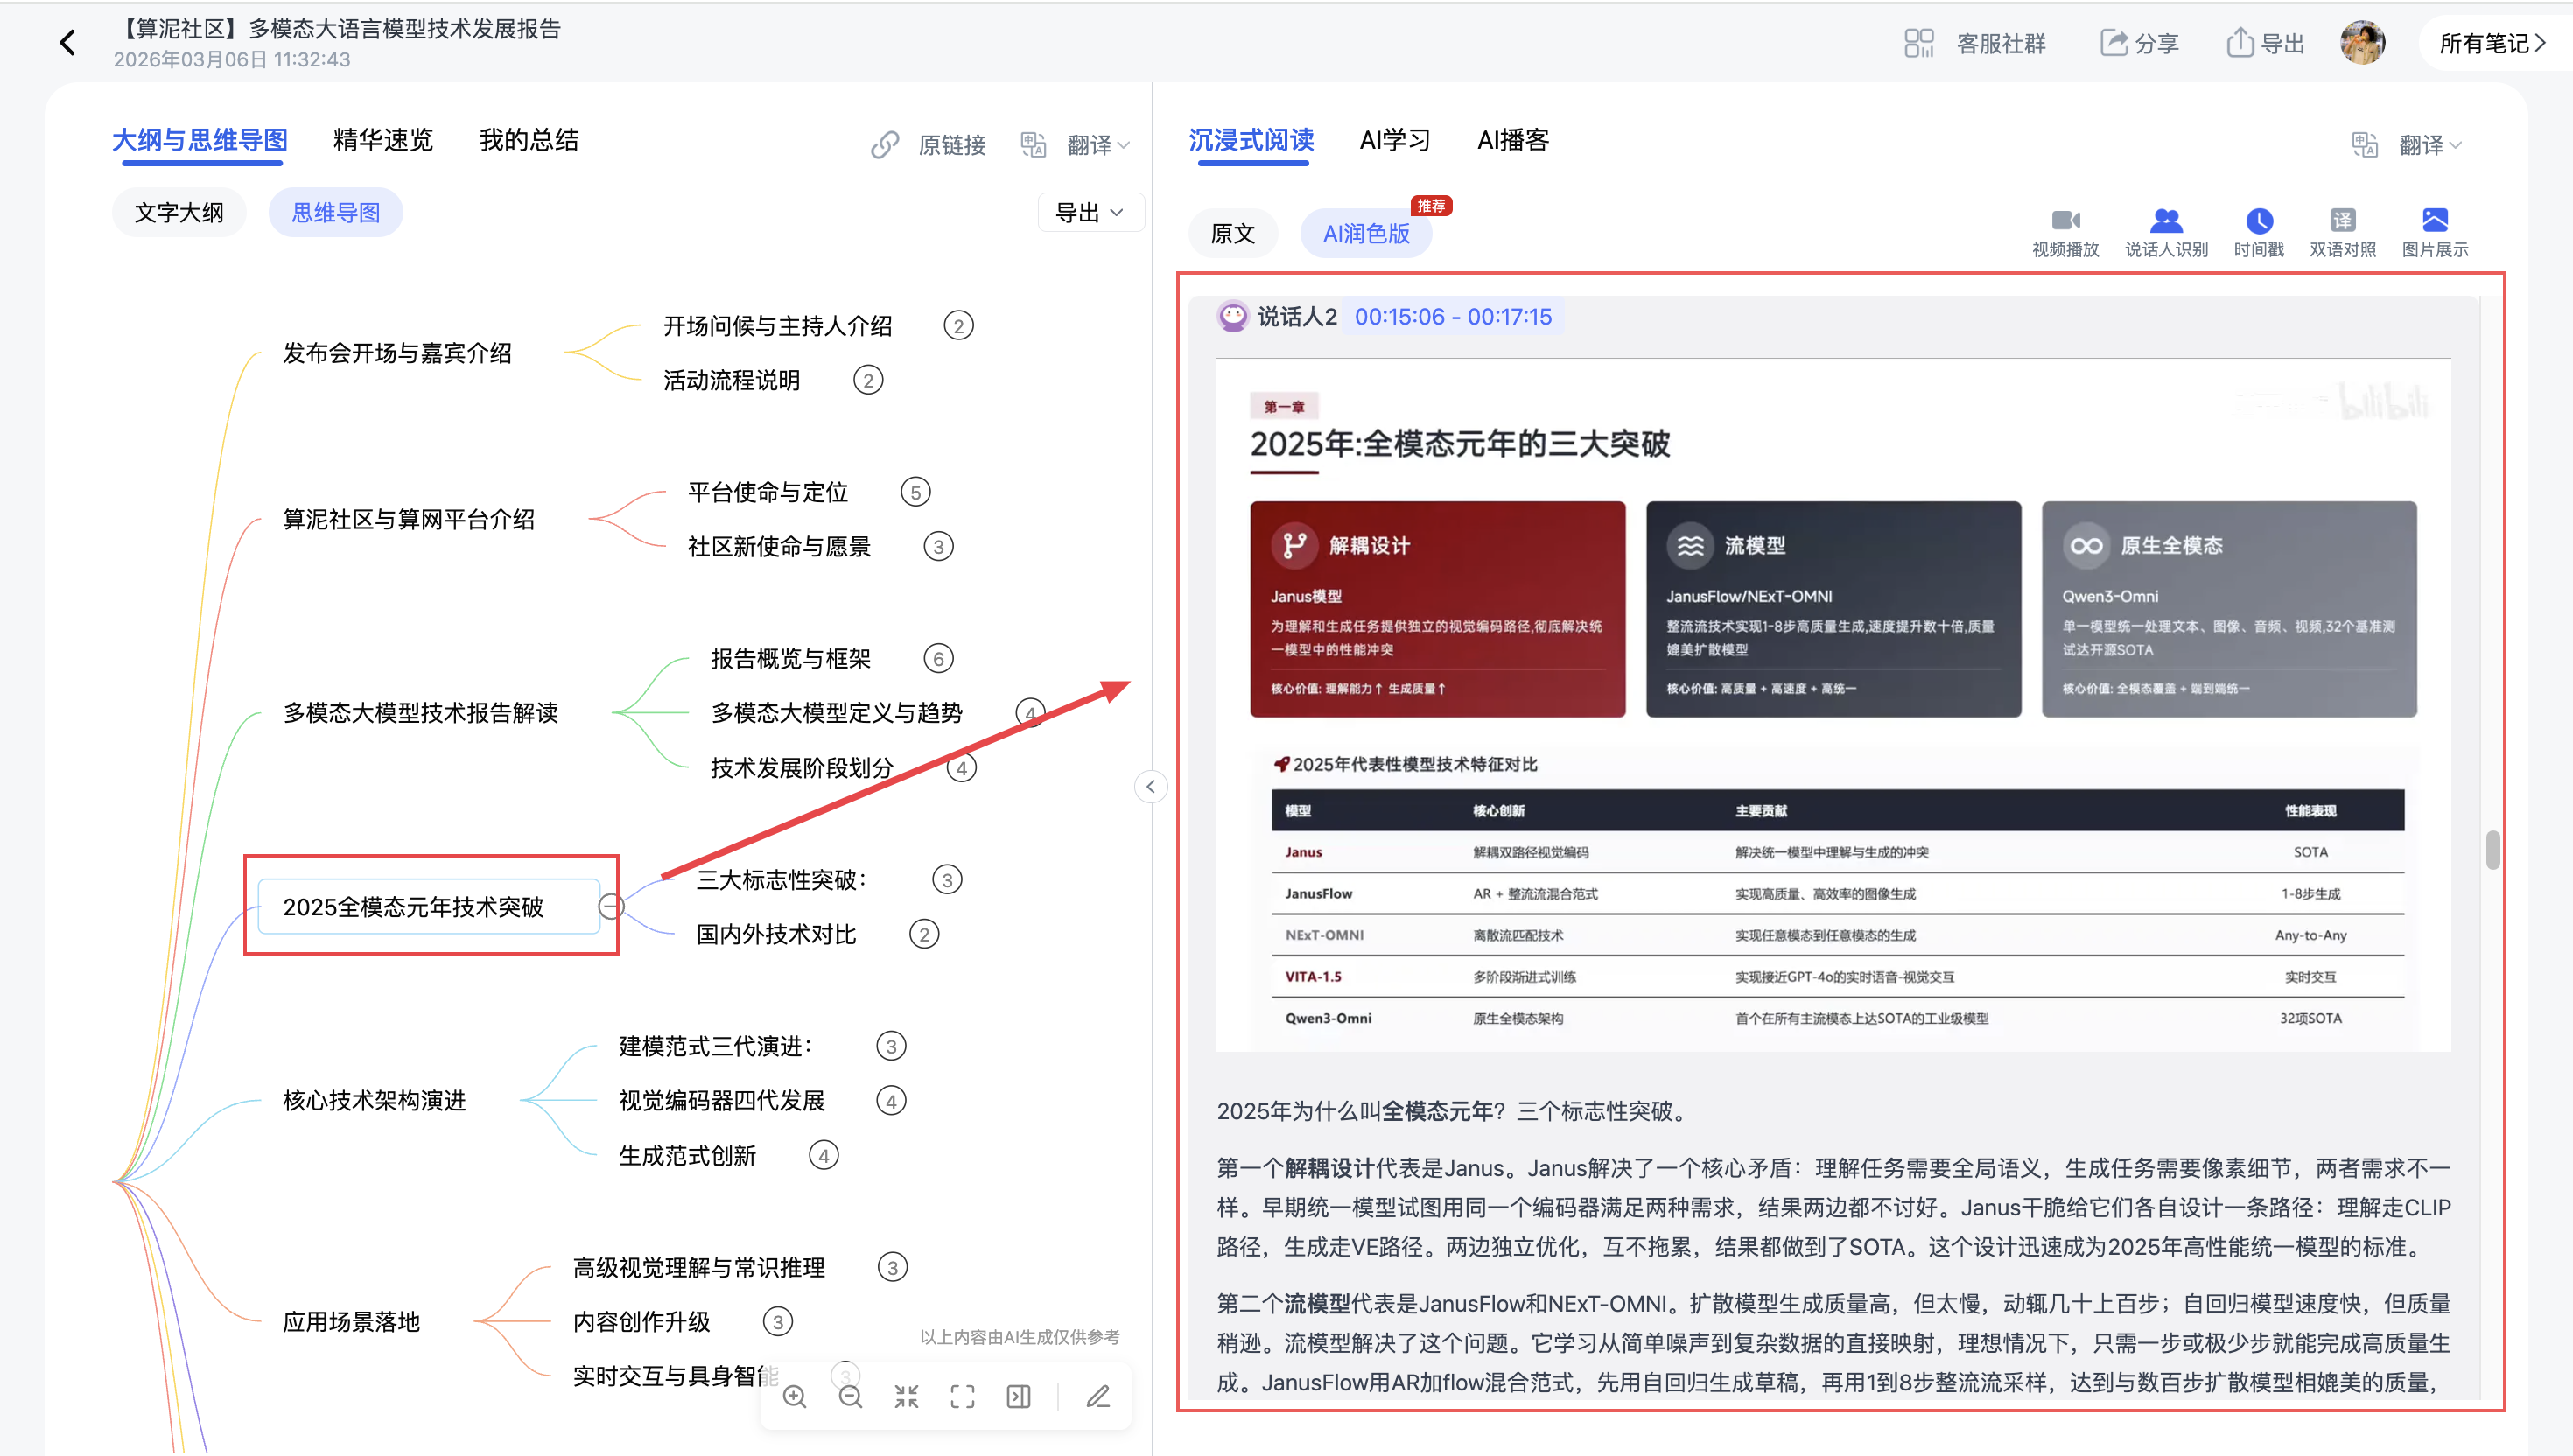
Task: Zoom out the mind map
Action: point(851,1396)
